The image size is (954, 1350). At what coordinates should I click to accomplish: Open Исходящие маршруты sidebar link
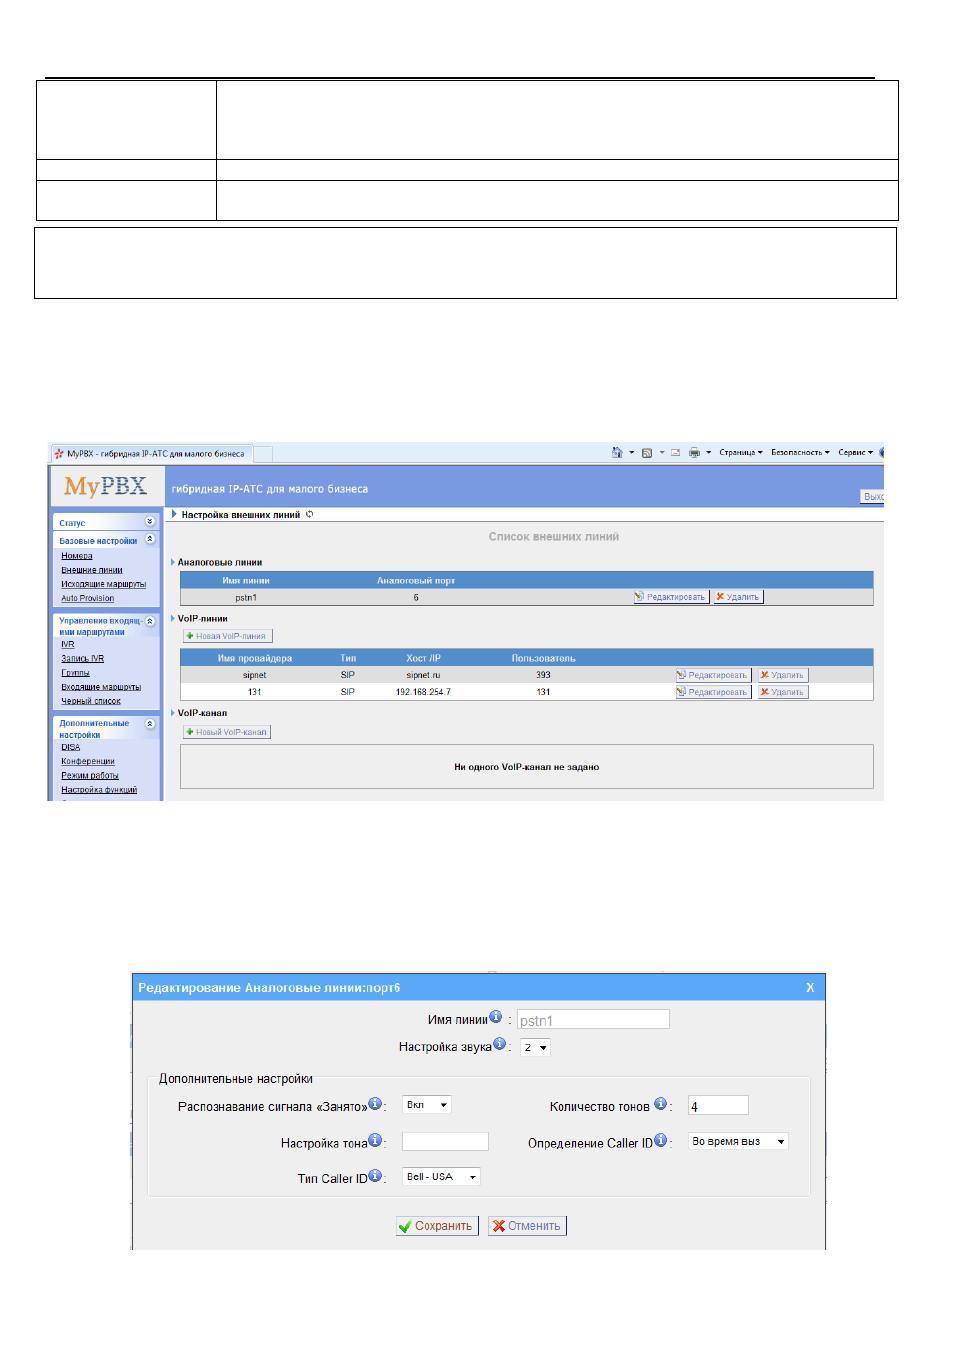(x=103, y=584)
